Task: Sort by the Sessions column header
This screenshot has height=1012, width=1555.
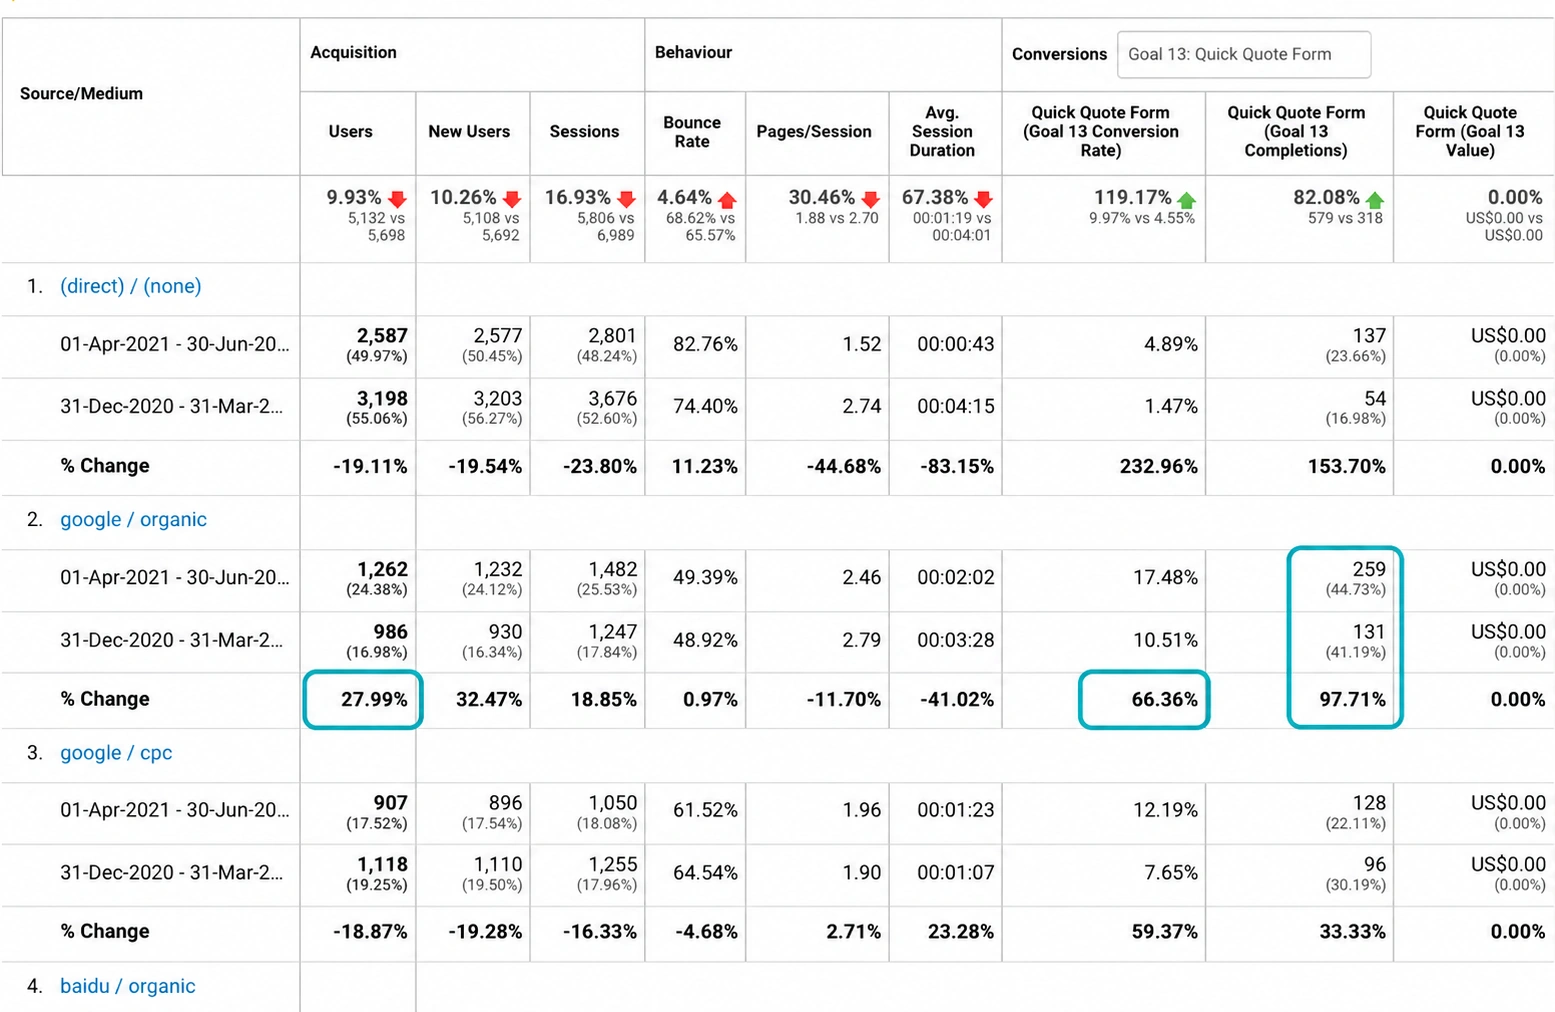Action: tap(584, 131)
